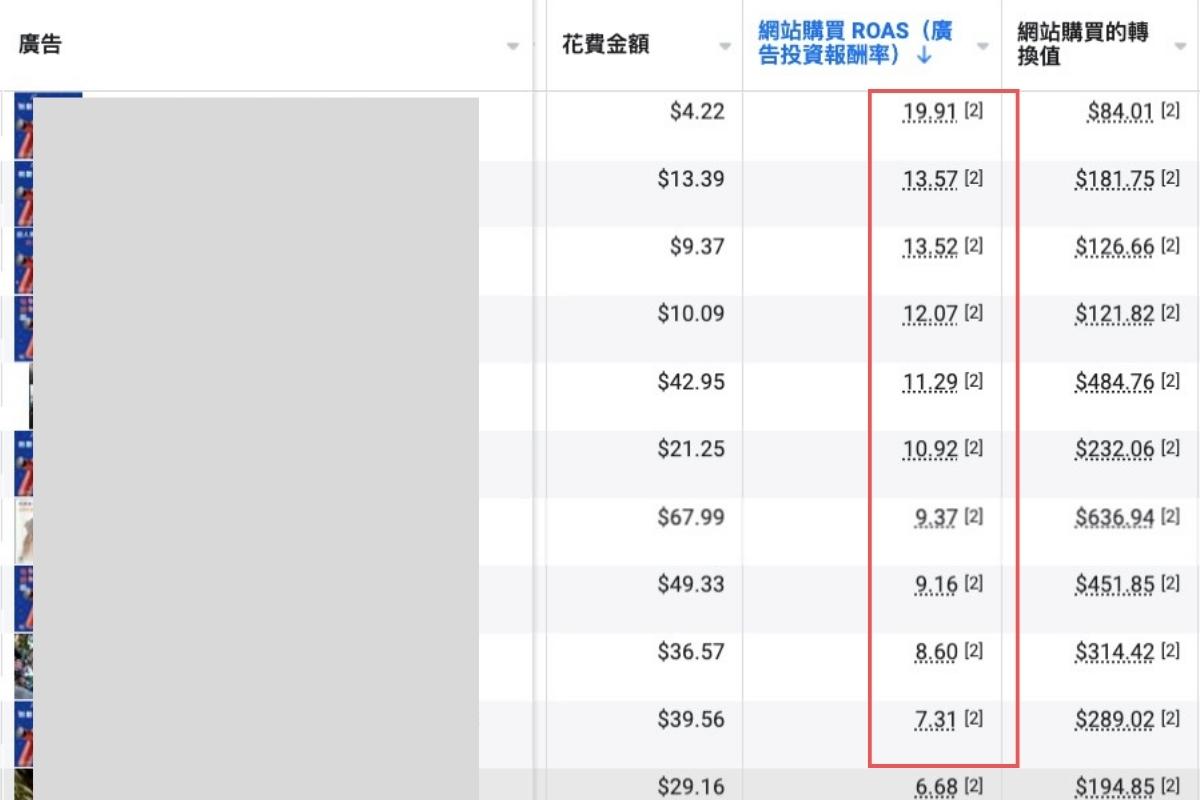1200x800 pixels.
Task: Expand the 網站購買 ROAS column menu arrow
Action: click(983, 47)
